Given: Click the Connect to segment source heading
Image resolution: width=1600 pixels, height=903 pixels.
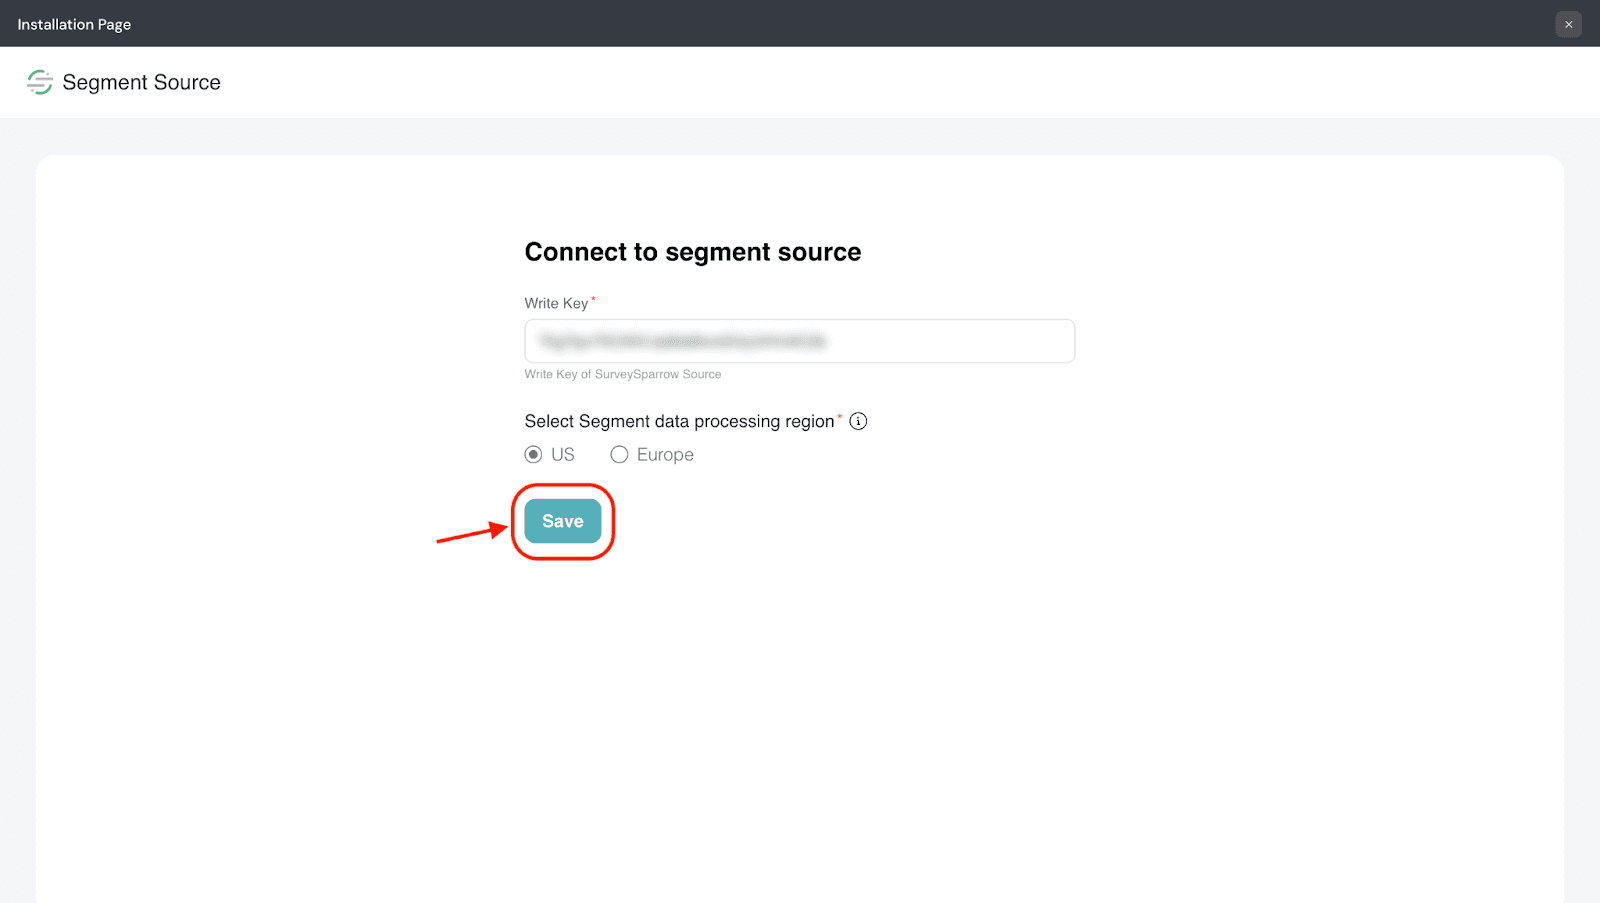Looking at the screenshot, I should (x=692, y=252).
